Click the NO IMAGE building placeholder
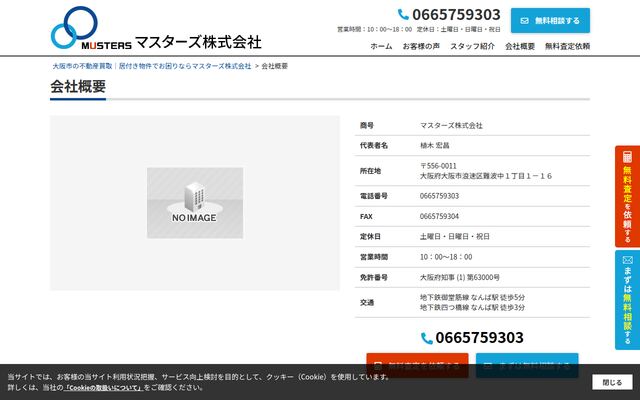 [195, 203]
